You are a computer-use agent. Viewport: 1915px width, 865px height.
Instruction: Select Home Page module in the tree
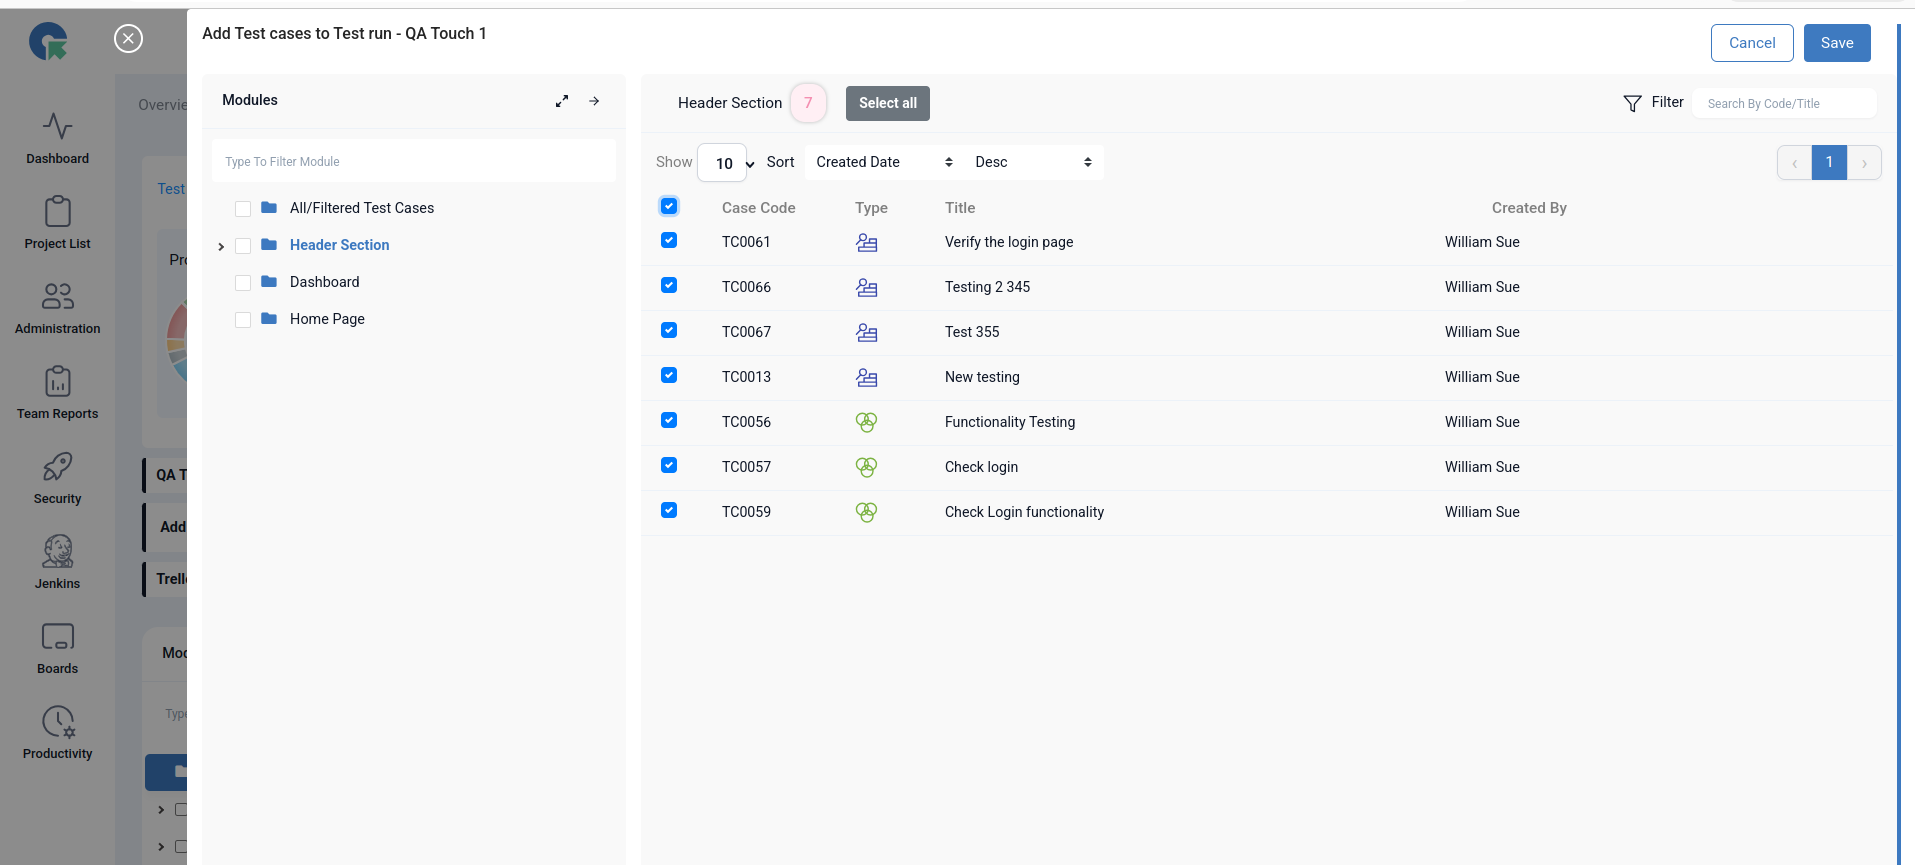(x=327, y=319)
